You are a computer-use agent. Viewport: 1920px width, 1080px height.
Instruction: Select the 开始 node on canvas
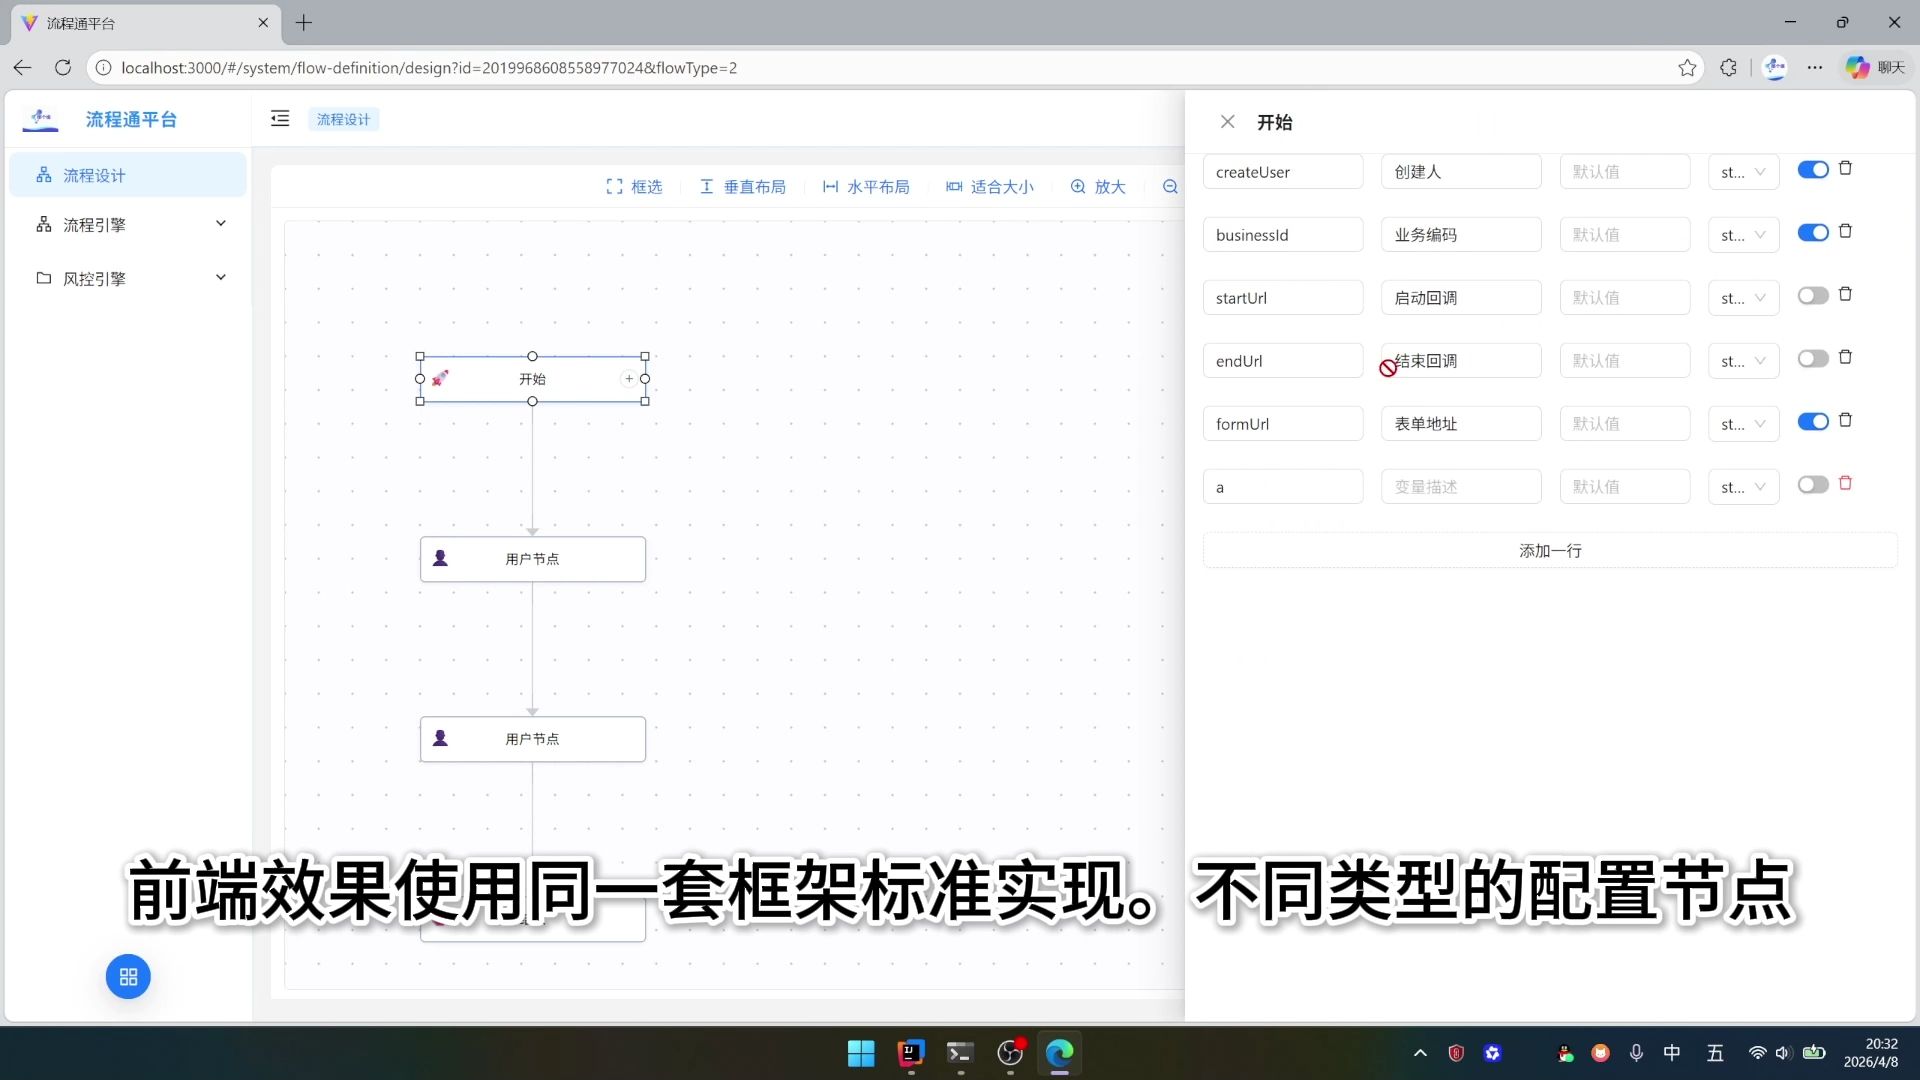(x=532, y=379)
